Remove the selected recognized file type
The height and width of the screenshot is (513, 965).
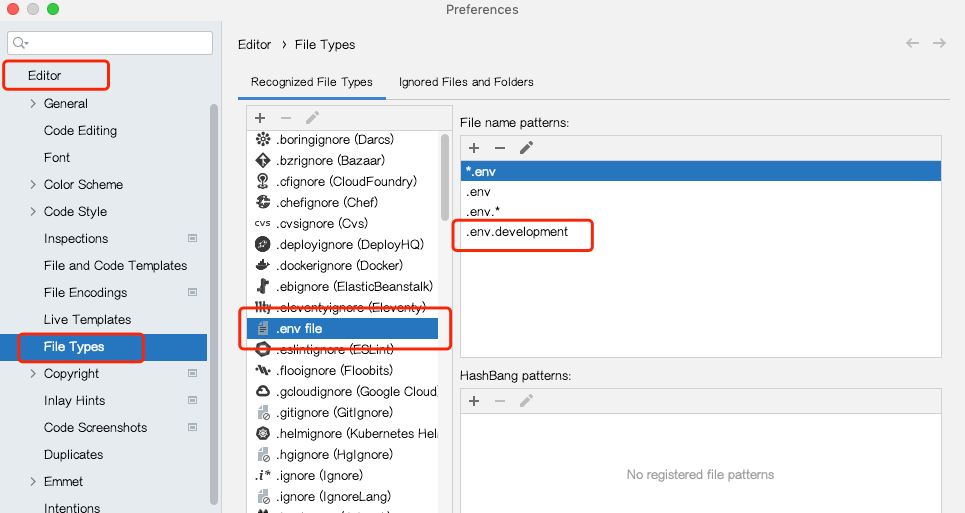point(286,117)
